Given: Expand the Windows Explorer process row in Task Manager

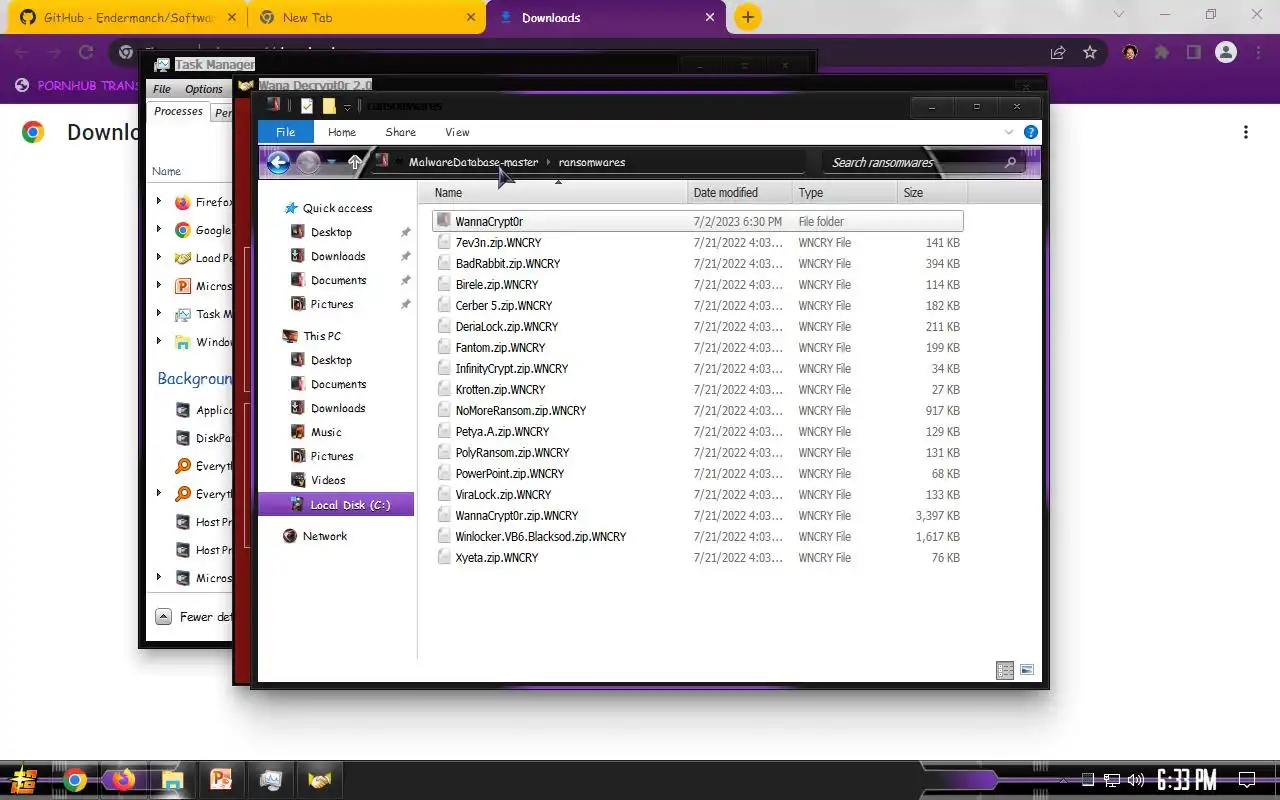Looking at the screenshot, I should (159, 341).
